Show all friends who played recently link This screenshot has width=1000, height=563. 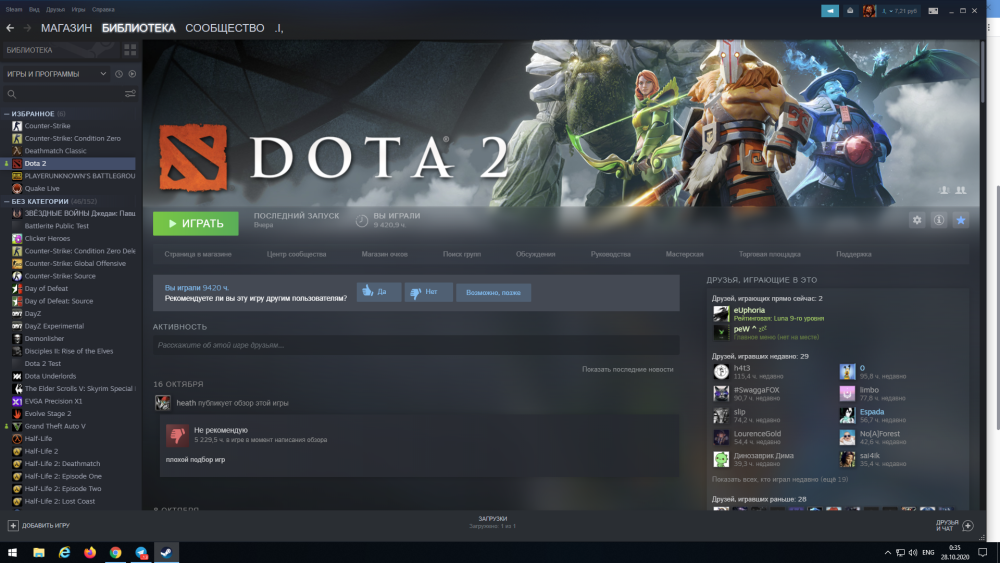point(780,479)
